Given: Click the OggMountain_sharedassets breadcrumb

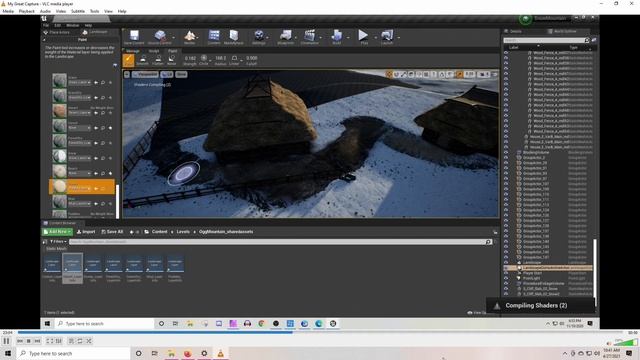Looking at the screenshot, I should (x=226, y=232).
